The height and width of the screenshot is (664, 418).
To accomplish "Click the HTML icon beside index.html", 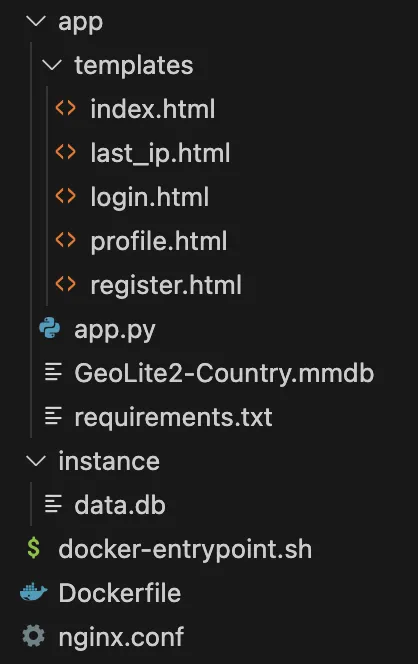I will (x=66, y=108).
